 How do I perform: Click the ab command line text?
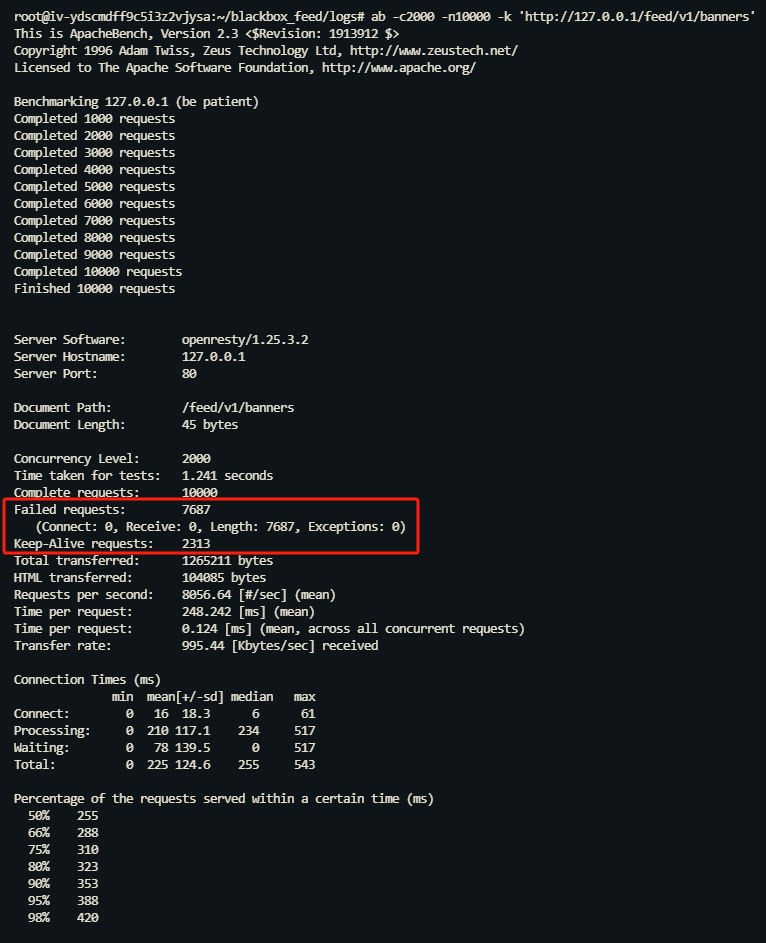[x=562, y=17]
